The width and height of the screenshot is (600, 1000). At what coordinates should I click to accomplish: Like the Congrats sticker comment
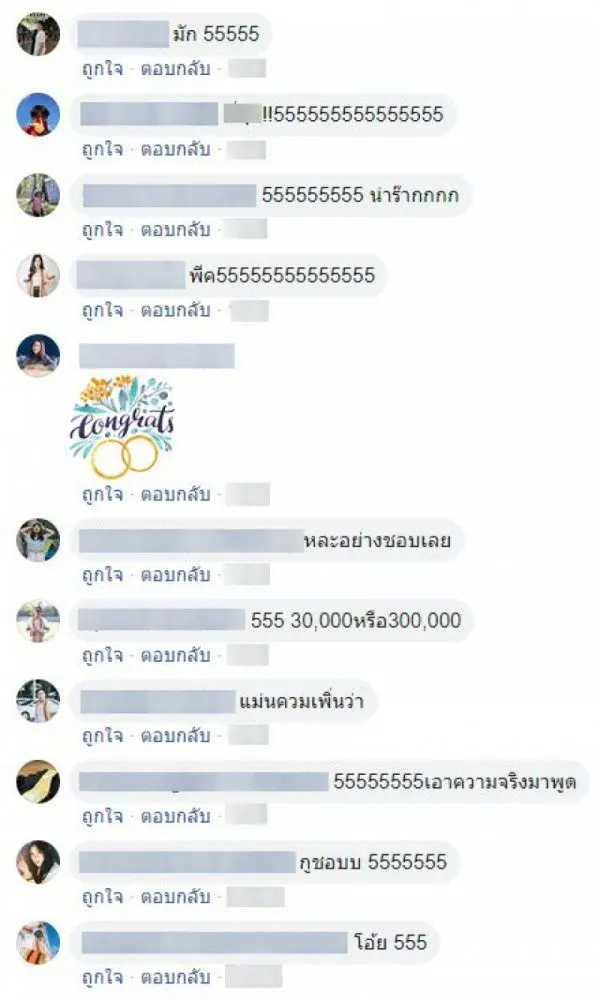click(x=102, y=495)
